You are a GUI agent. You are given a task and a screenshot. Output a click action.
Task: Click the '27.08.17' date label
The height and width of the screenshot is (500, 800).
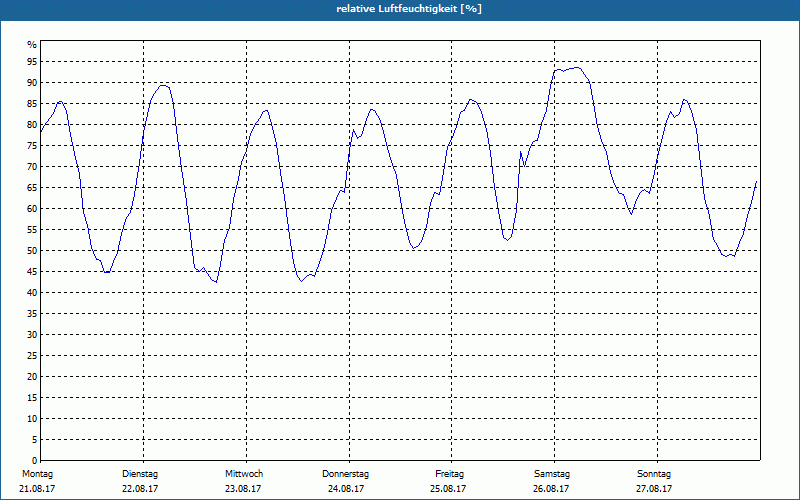pos(654,489)
